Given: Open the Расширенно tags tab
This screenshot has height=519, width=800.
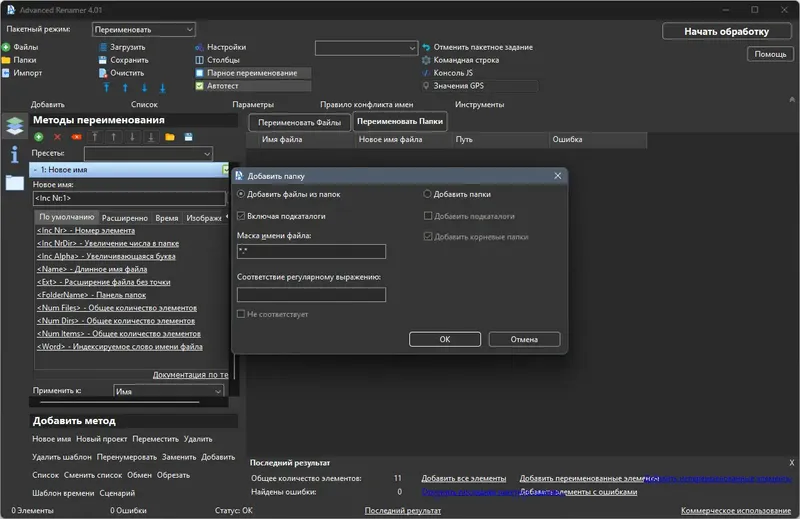Looking at the screenshot, I should coord(125,218).
